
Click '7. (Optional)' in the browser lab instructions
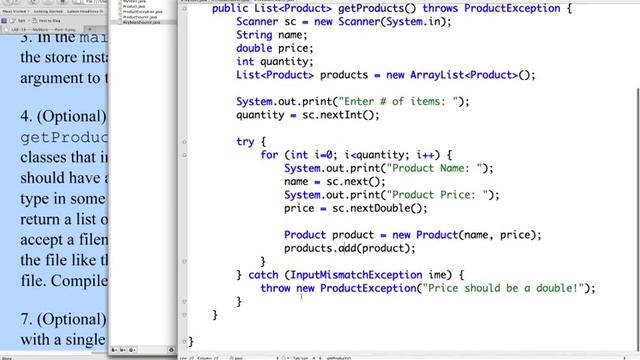63,319
